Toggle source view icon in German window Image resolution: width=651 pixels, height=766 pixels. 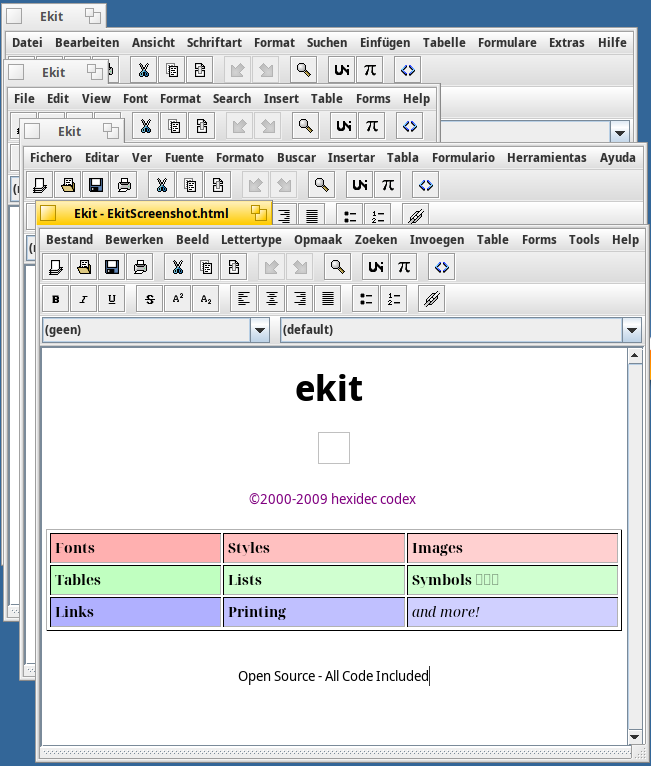(408, 70)
